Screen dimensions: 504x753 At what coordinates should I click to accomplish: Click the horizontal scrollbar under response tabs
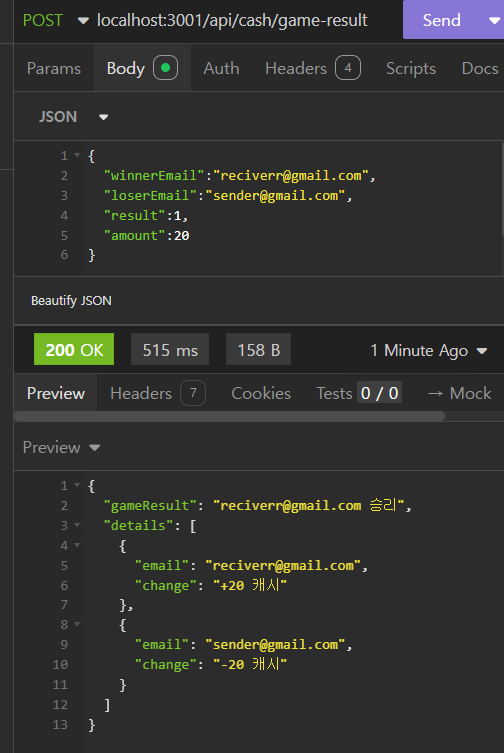[230, 416]
